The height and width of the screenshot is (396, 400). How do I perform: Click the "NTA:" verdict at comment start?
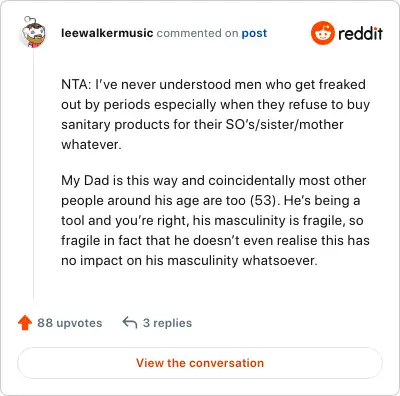pos(76,84)
